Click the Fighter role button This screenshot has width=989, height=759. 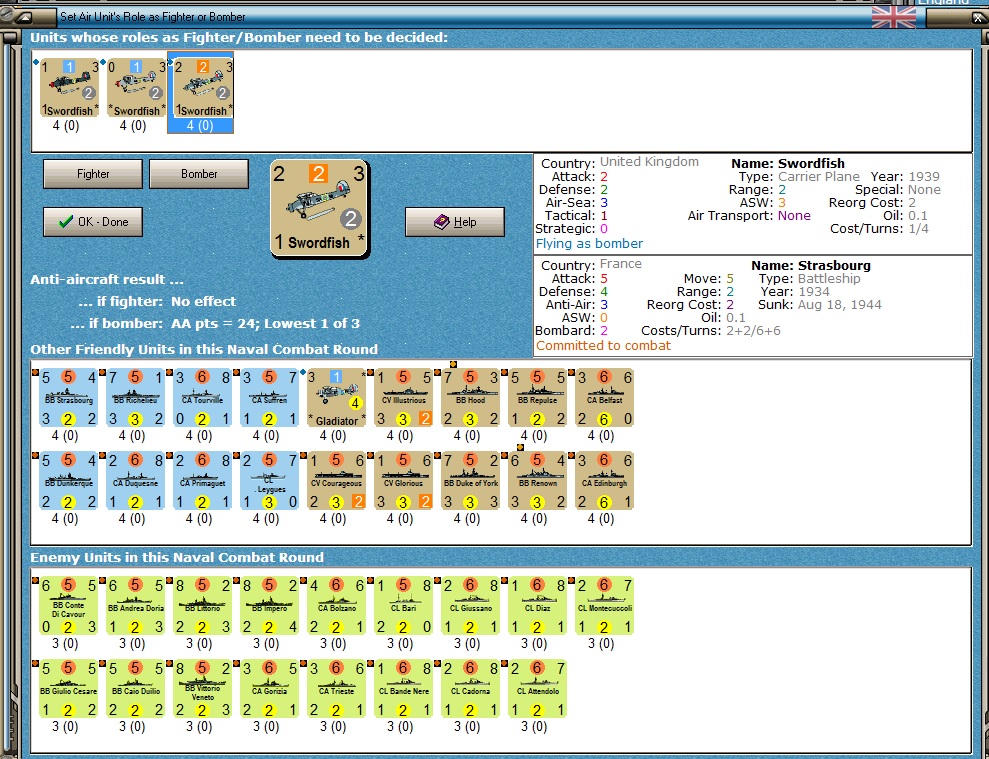pos(93,174)
